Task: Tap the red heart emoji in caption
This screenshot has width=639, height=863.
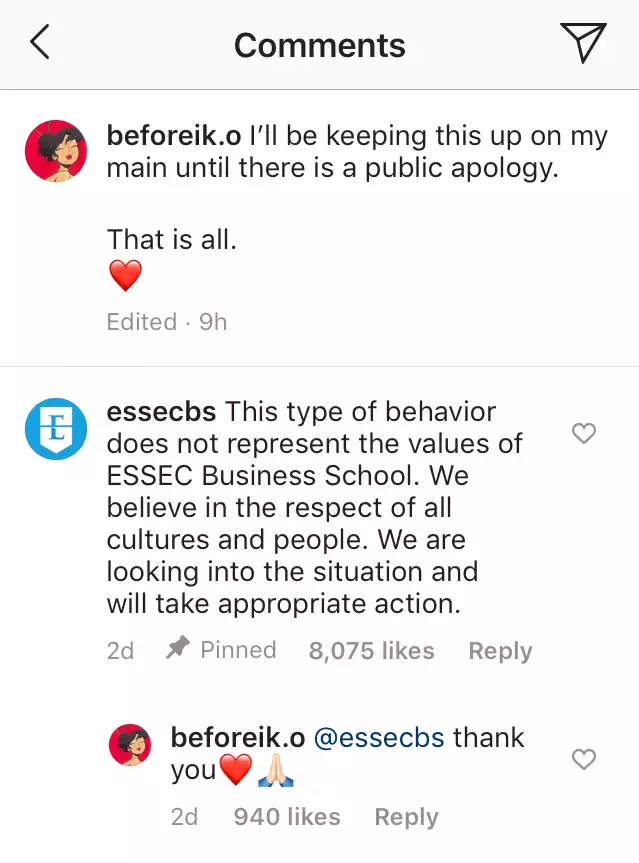Action: point(125,276)
